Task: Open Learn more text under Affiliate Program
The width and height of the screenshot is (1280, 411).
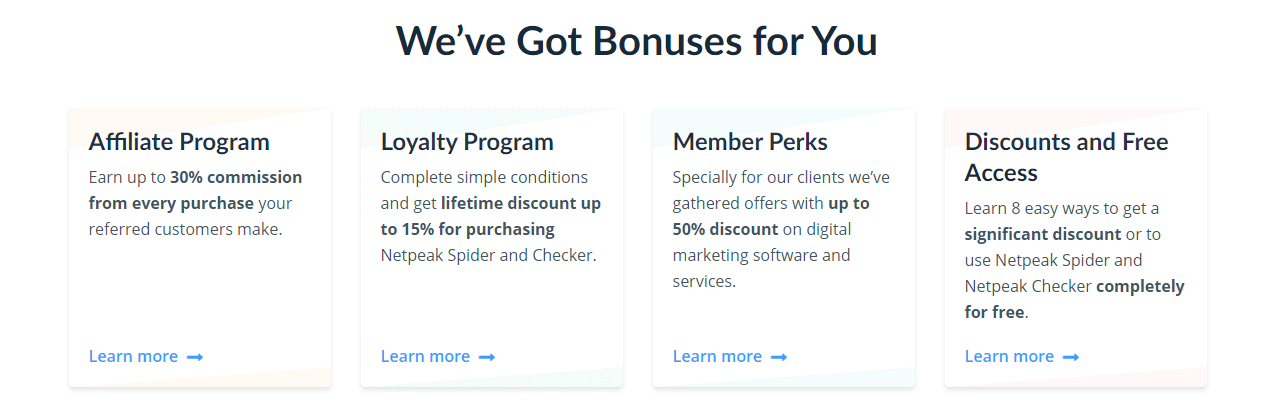Action: 133,356
